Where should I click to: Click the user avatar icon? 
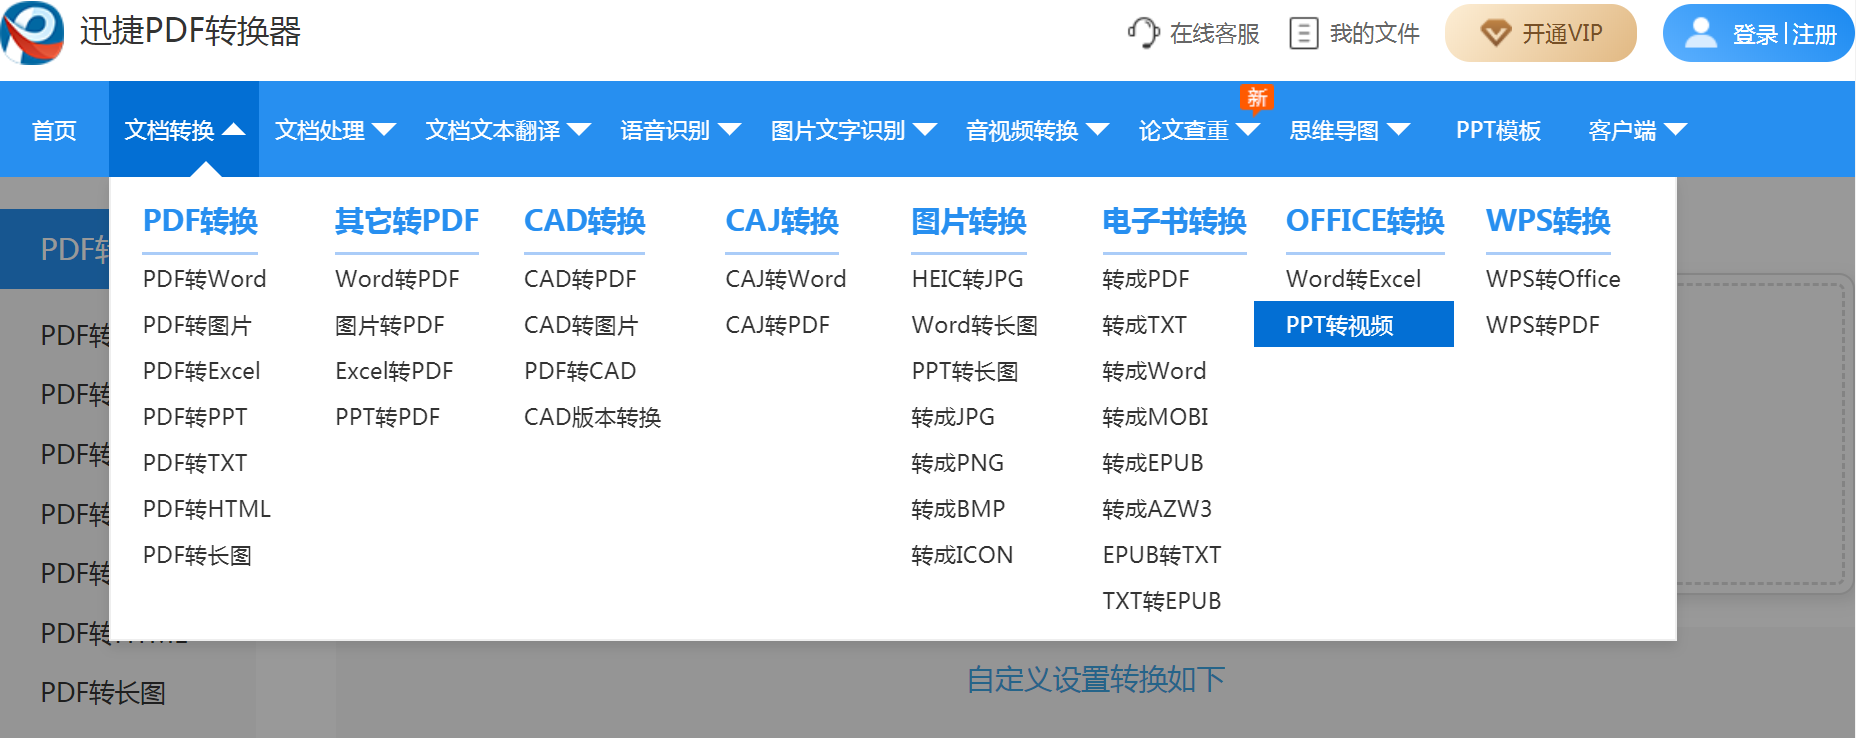coord(1700,33)
